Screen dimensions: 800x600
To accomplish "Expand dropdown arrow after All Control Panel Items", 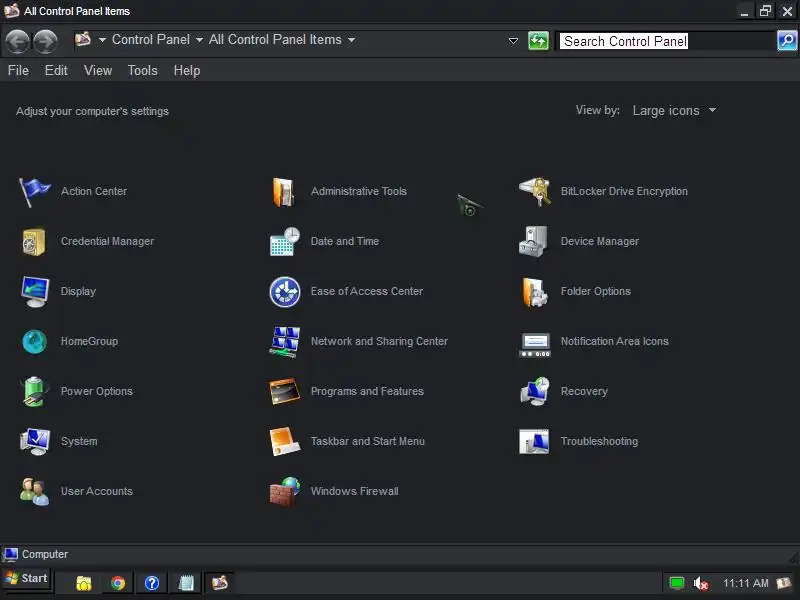I will 351,40.
